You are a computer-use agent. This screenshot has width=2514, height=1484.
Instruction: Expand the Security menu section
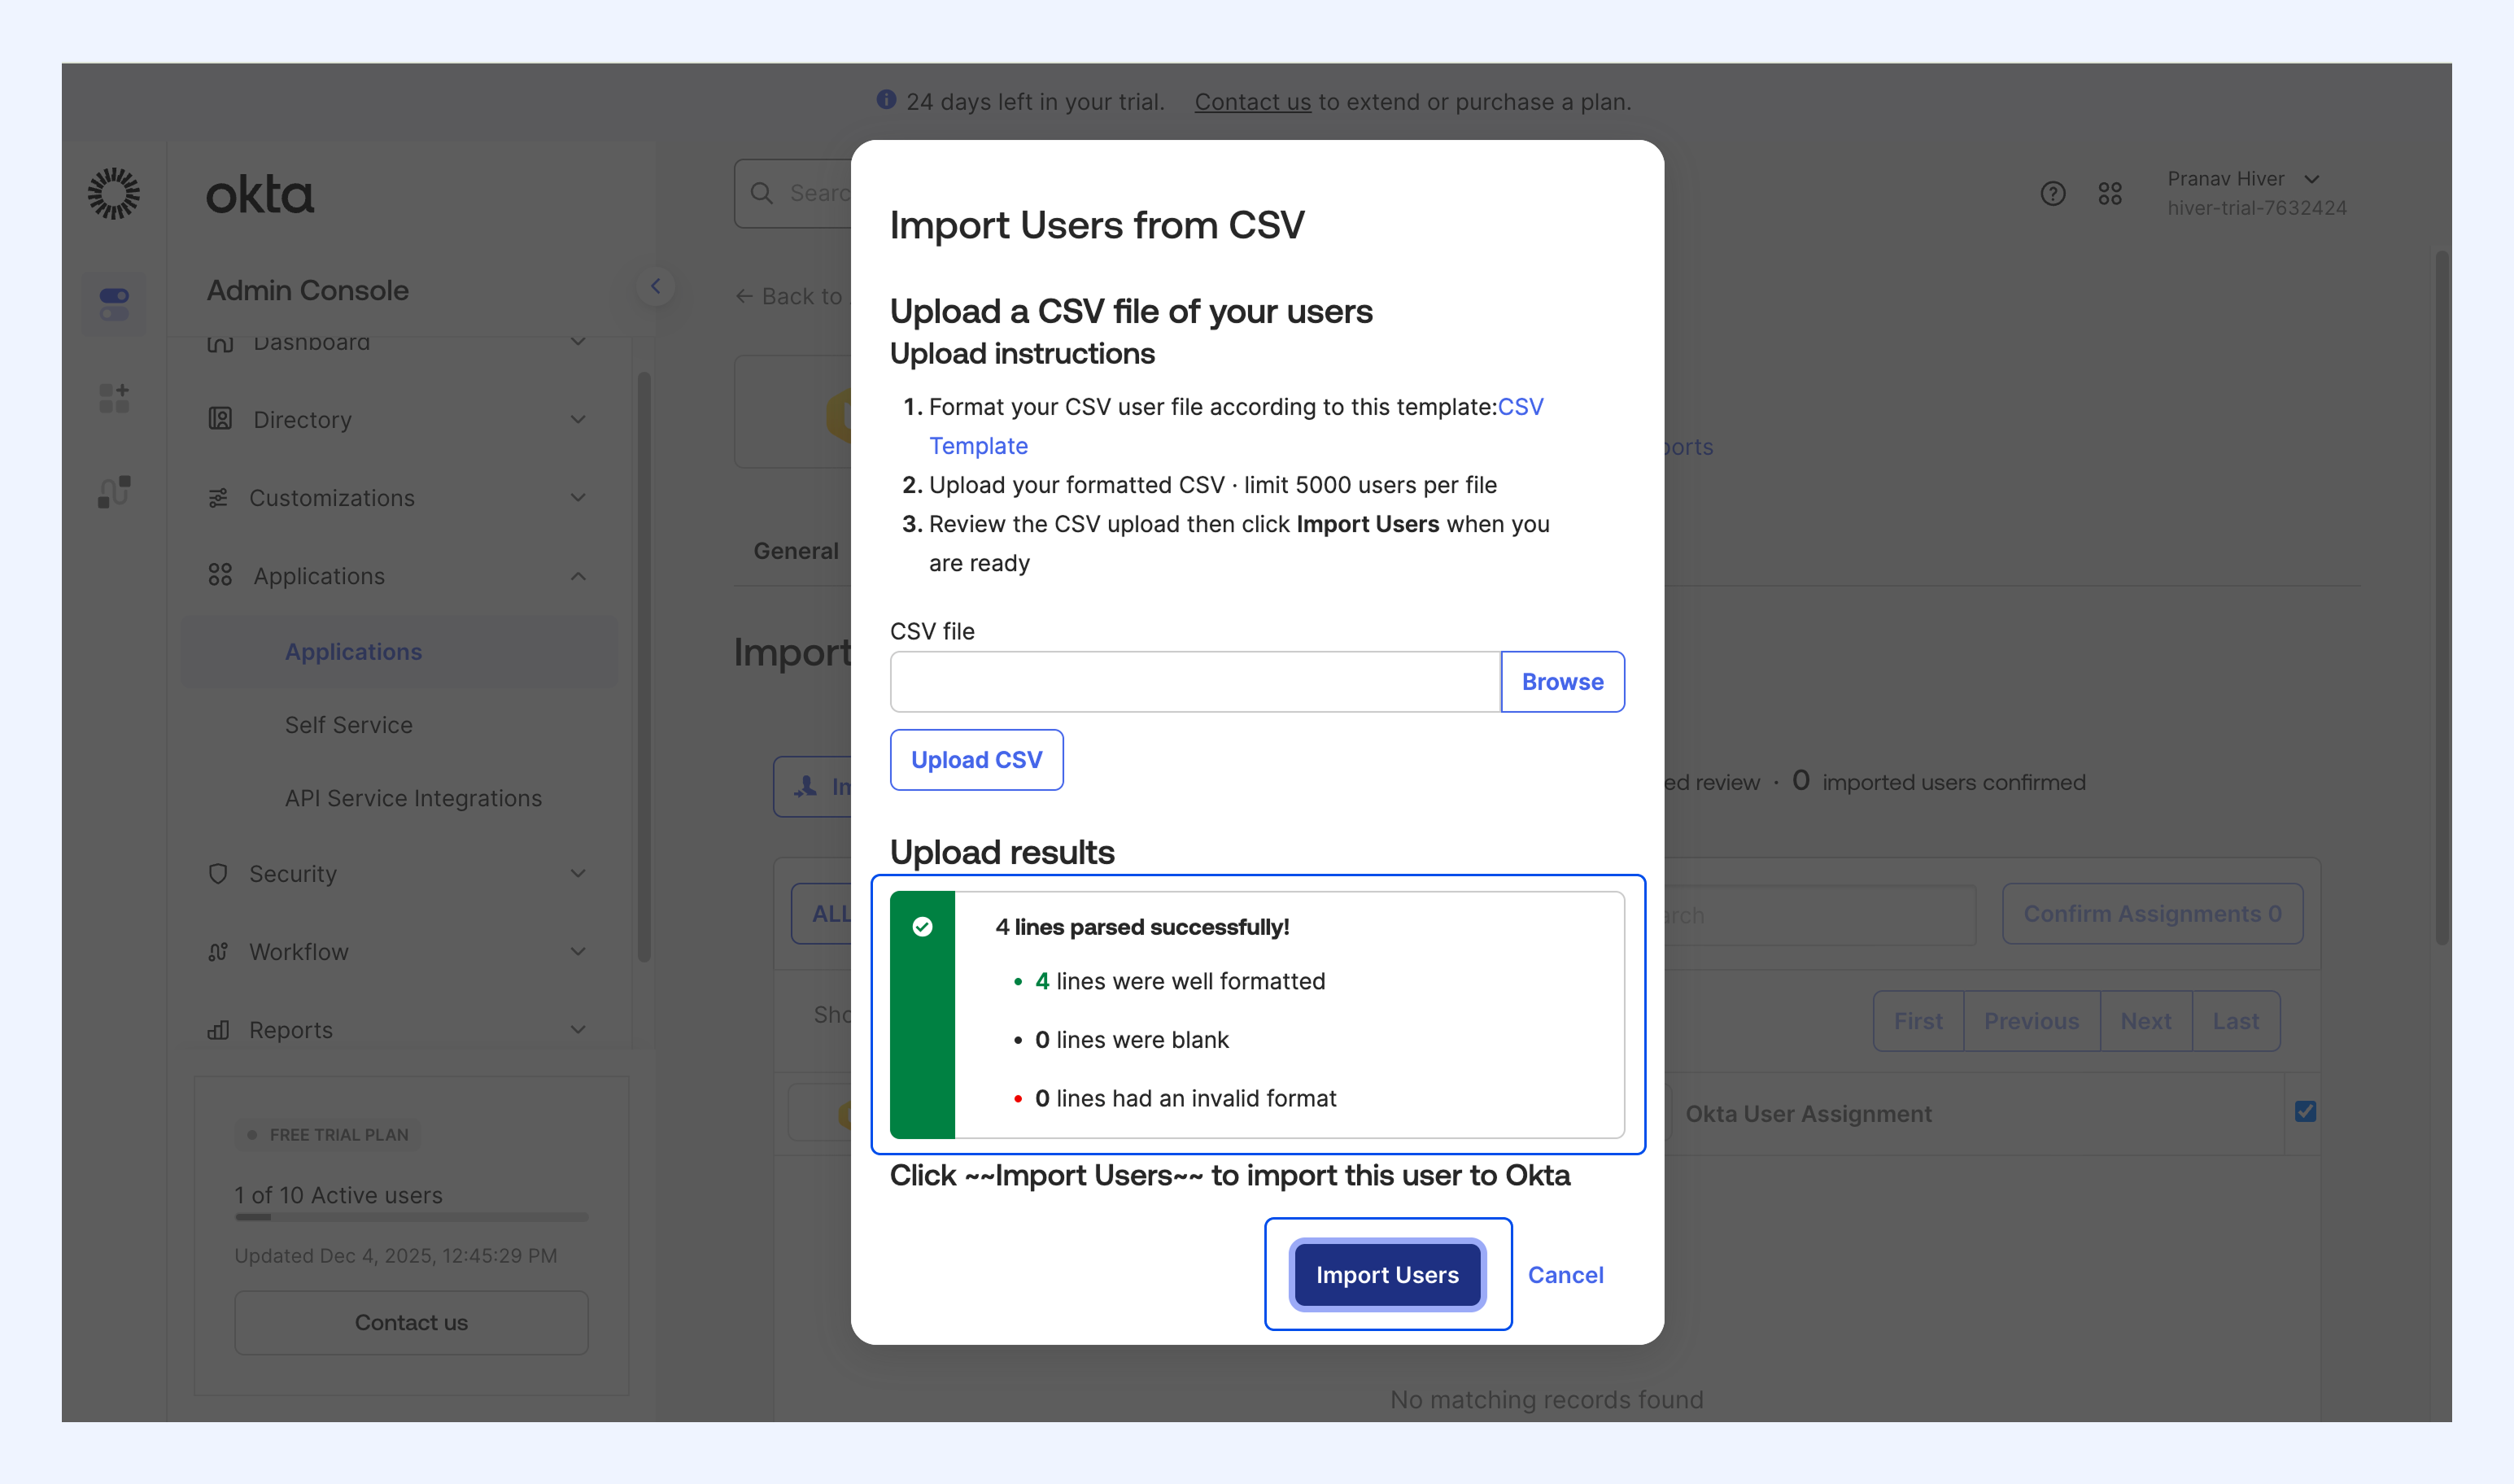point(578,873)
